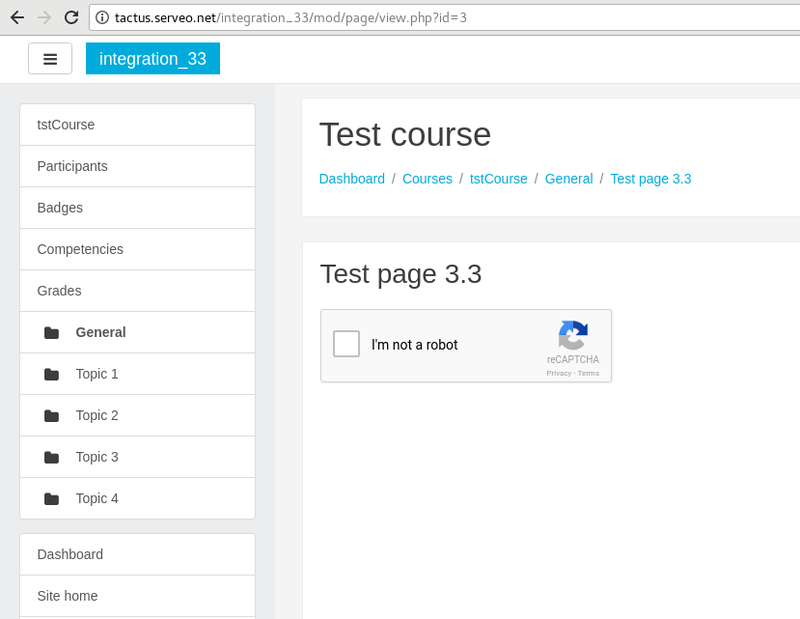Screen dimensions: 800x619
Task: Click the folder icon beside Topic 3
Action: click(52, 458)
